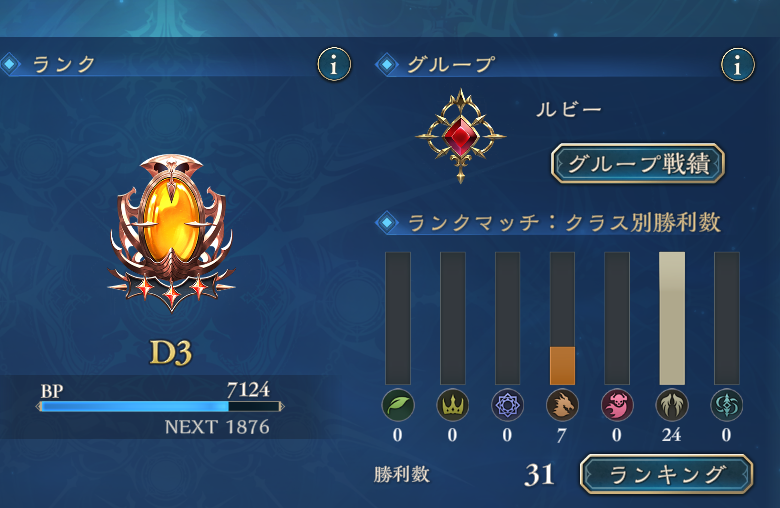Click the D3 amber rank badge
780x508 pixels.
[x=171, y=232]
